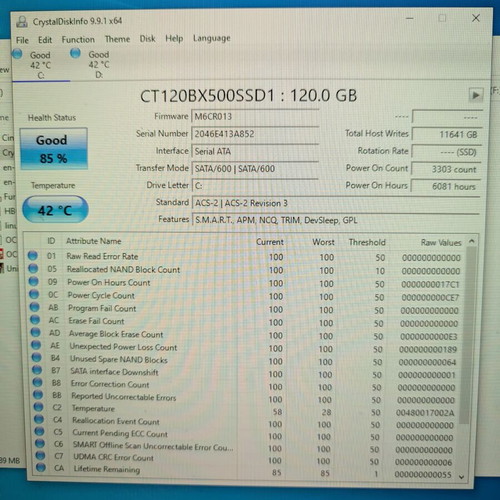Click the next disk arrow button
Viewport: 500px width, 500px height.
476,95
